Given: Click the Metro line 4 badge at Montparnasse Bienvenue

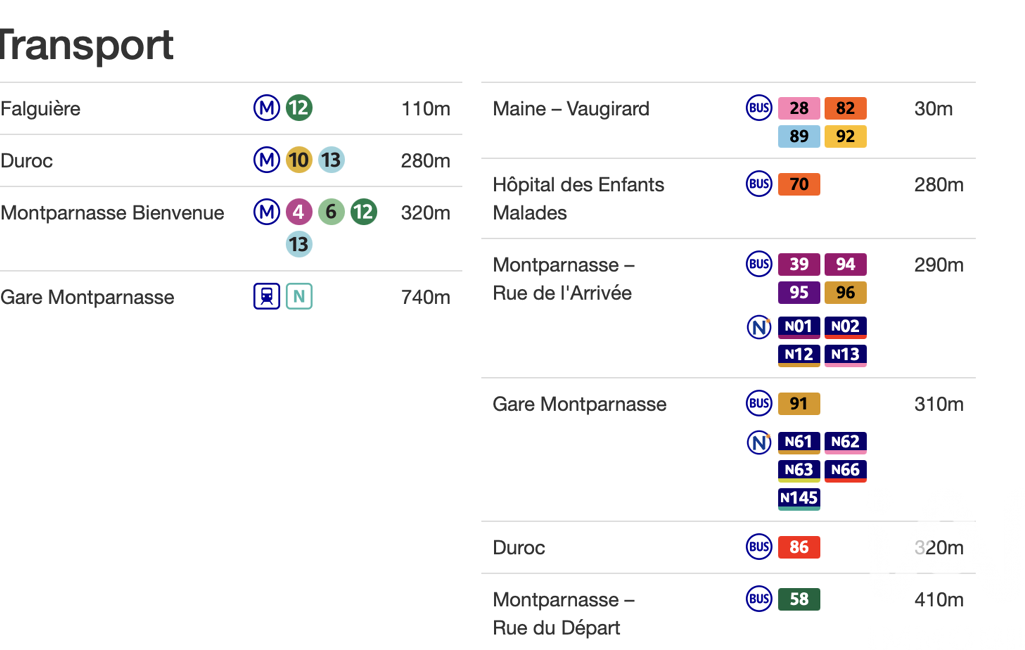Looking at the screenshot, I should [299, 212].
